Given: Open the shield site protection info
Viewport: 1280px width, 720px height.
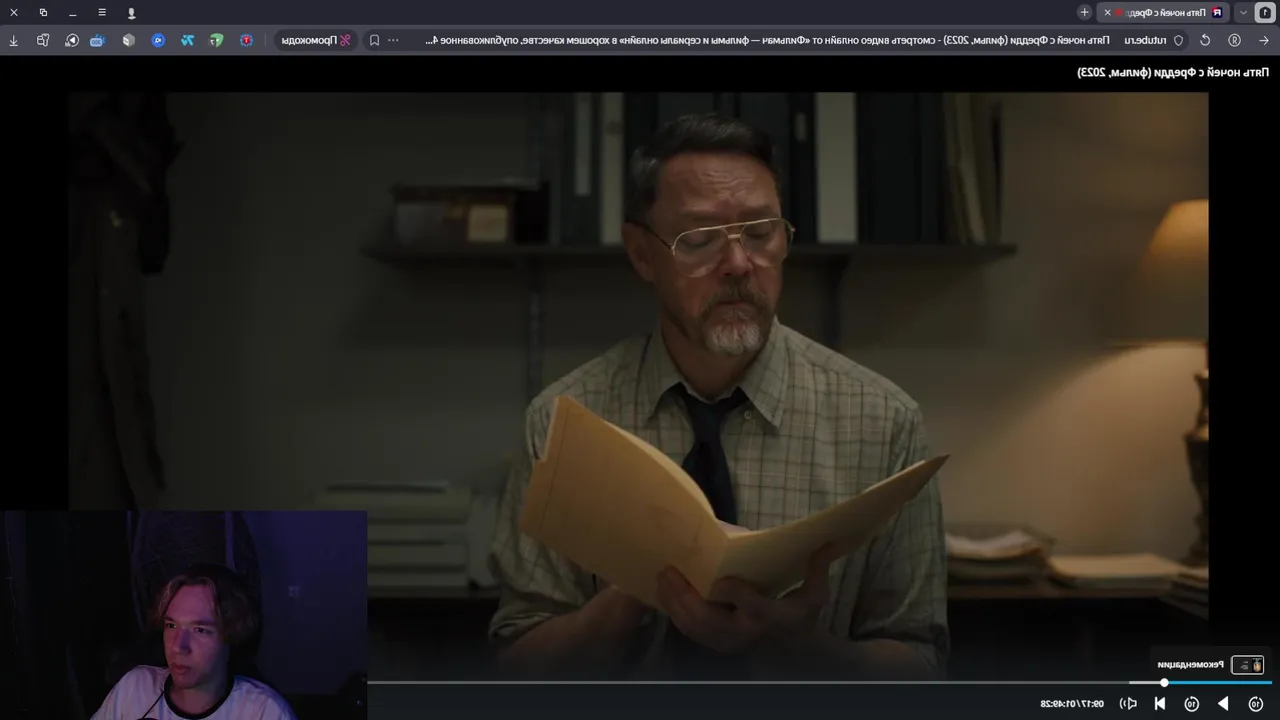Looking at the screenshot, I should (1178, 40).
